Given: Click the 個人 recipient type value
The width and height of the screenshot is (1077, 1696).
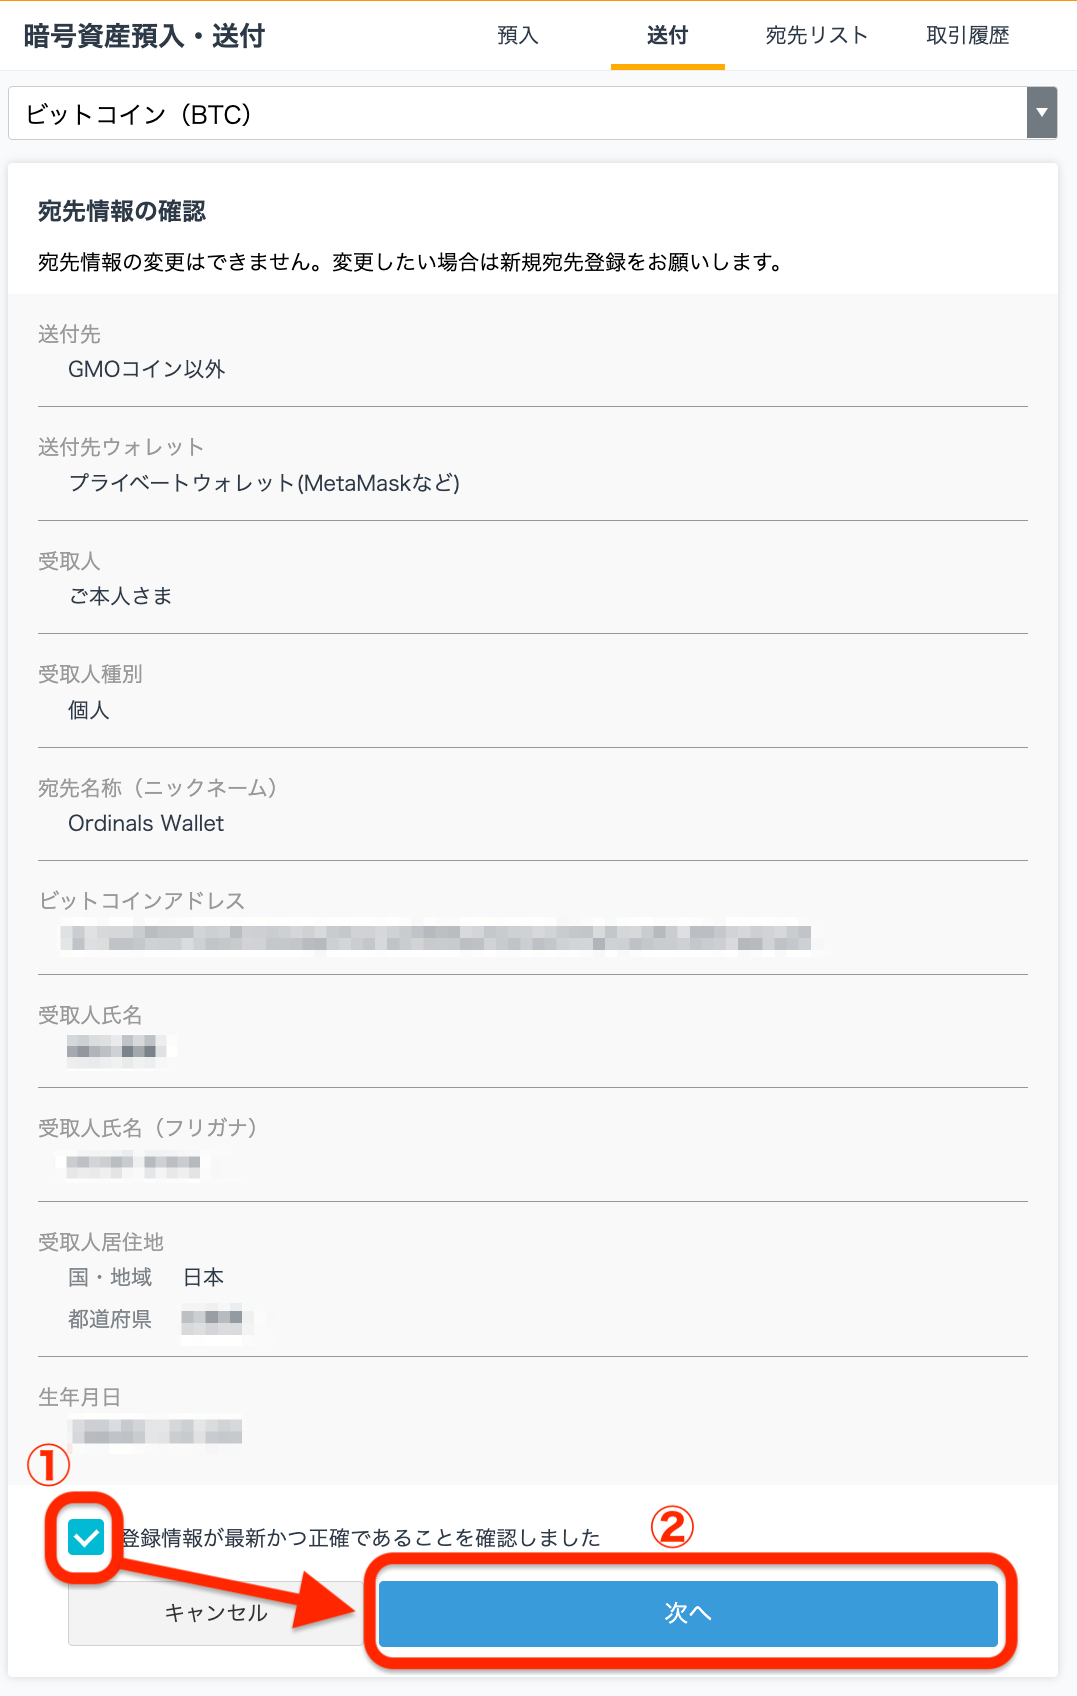Looking at the screenshot, I should point(89,710).
